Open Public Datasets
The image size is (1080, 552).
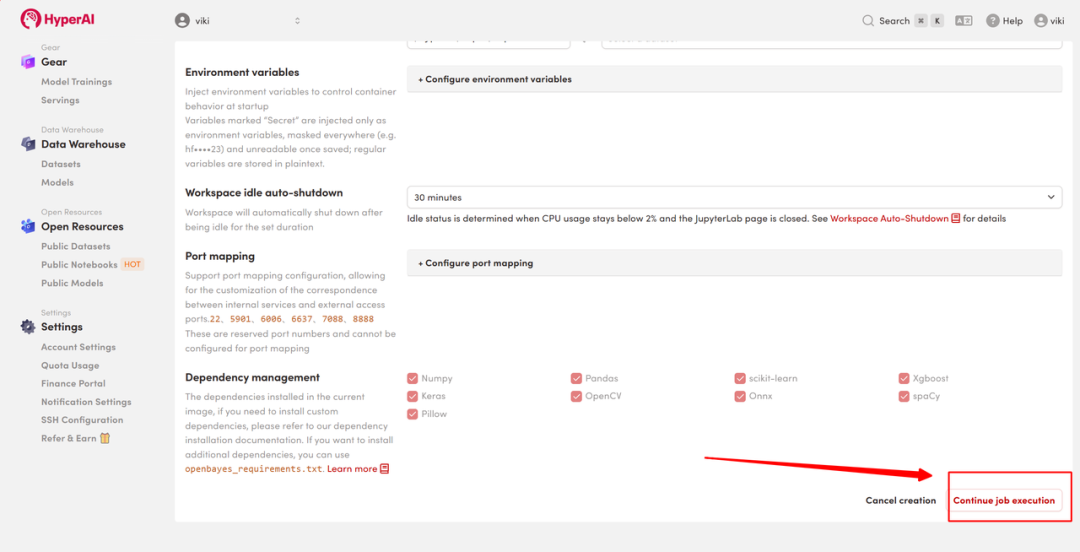click(76, 246)
